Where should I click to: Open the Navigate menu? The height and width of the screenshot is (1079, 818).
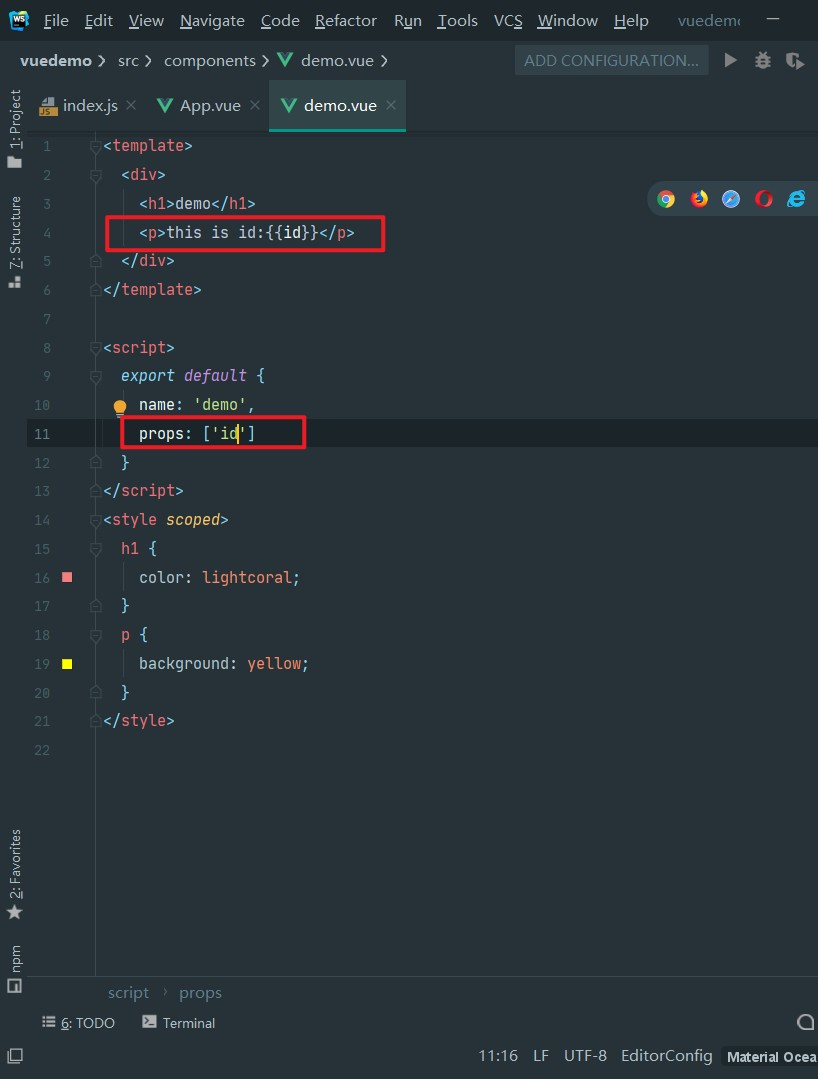click(x=212, y=21)
